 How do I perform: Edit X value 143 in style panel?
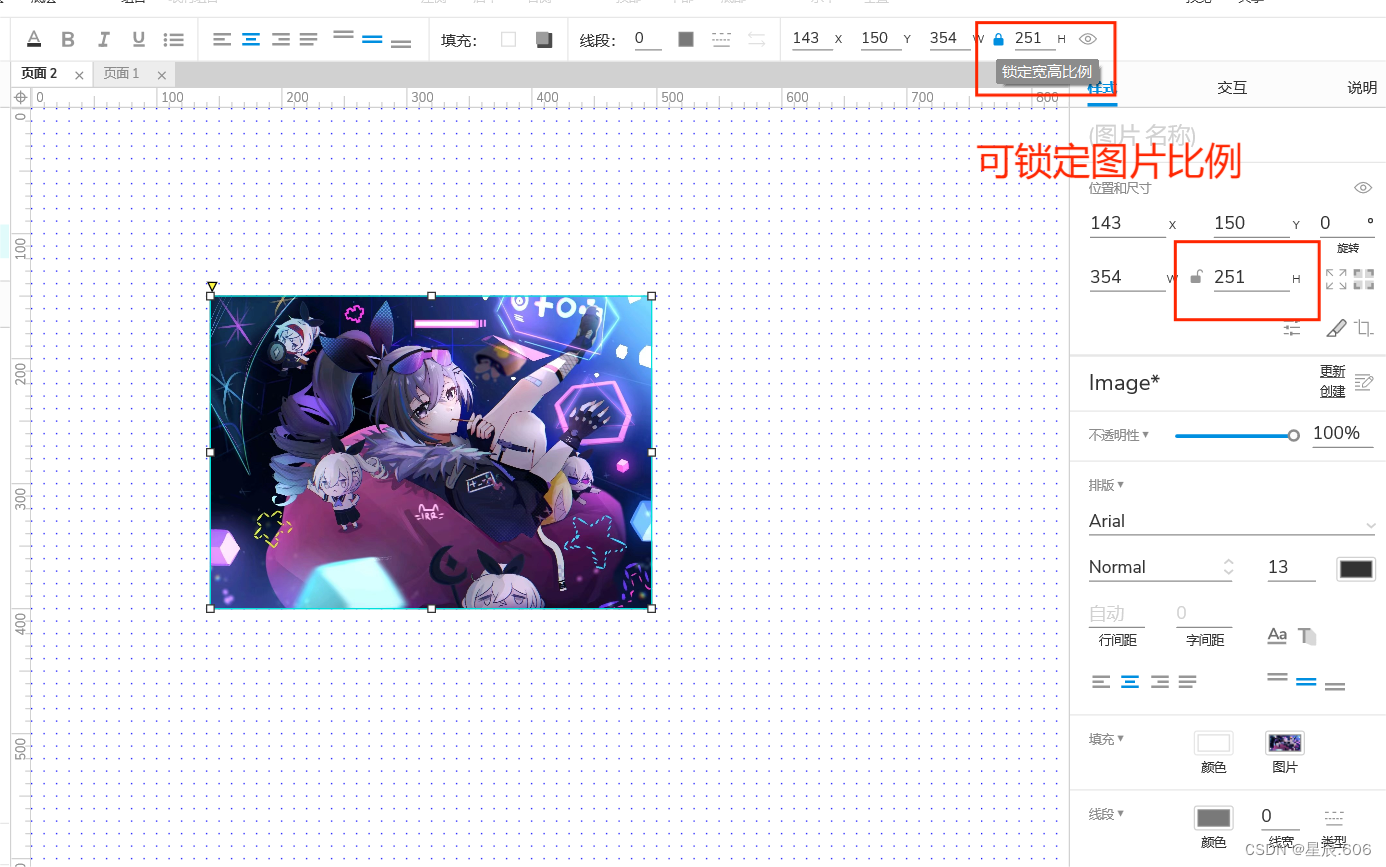[1127, 224]
